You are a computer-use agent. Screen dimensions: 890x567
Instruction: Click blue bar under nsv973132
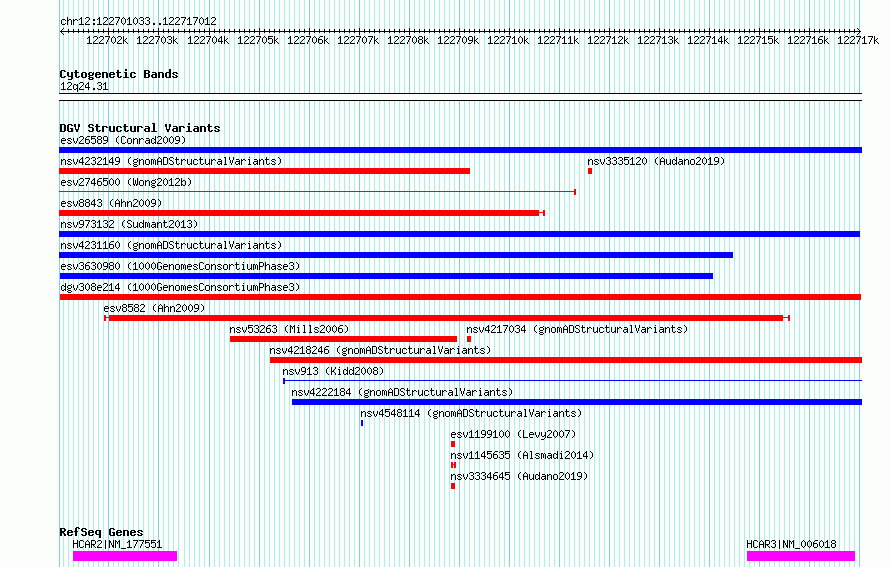click(460, 234)
